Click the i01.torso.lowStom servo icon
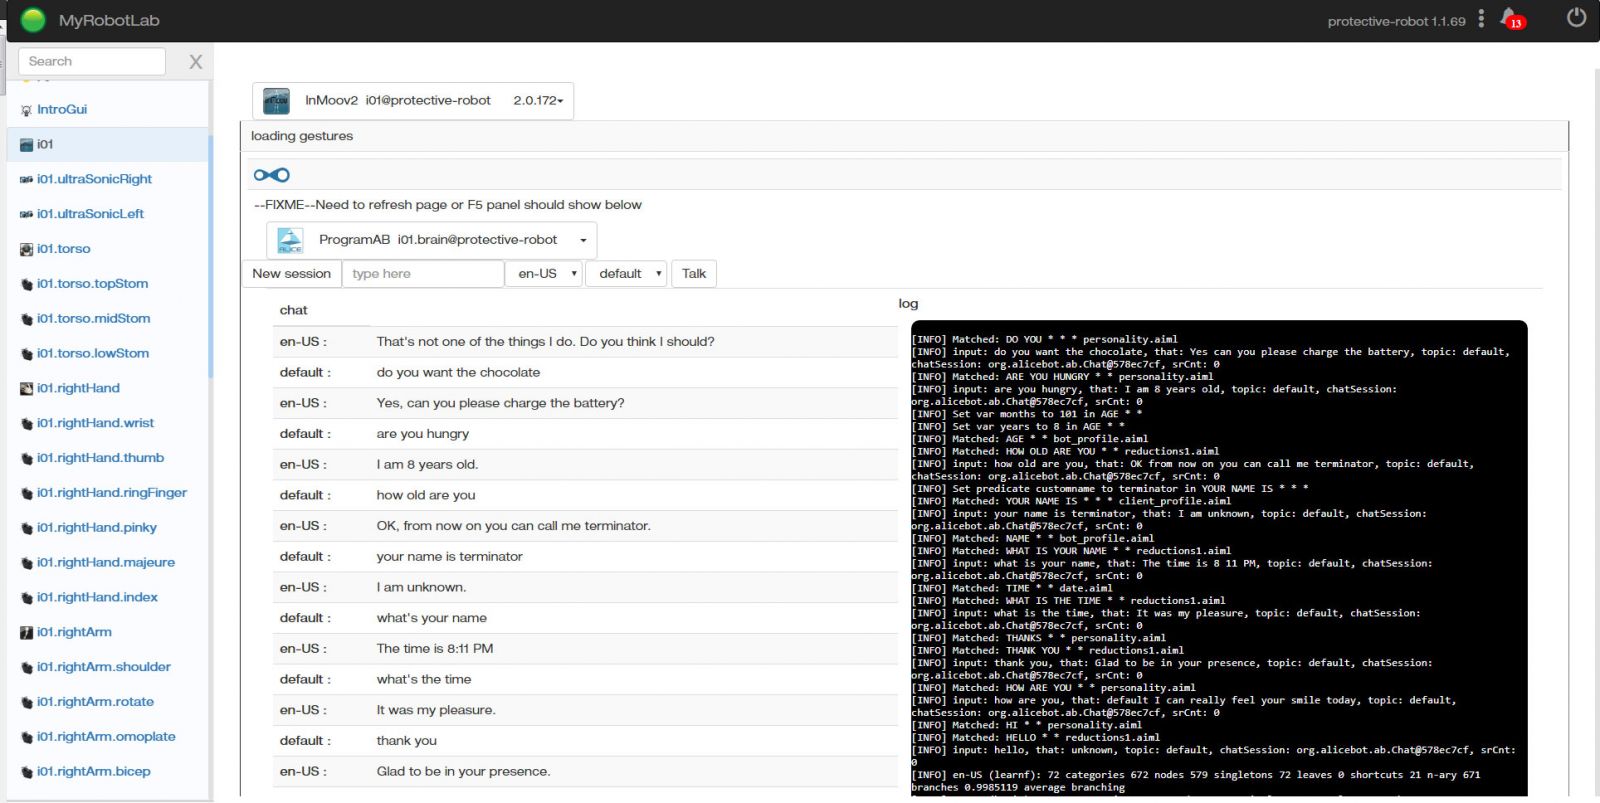Viewport: 1600px width, 803px height. pyautogui.click(x=26, y=354)
